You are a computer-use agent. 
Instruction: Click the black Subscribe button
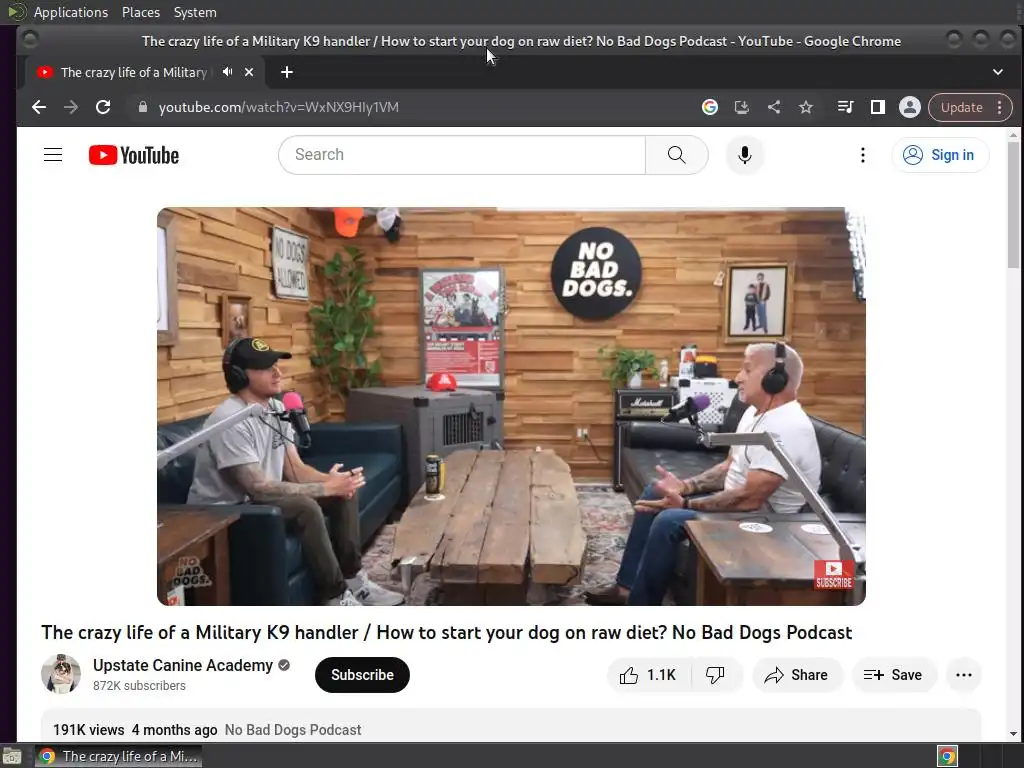point(362,675)
